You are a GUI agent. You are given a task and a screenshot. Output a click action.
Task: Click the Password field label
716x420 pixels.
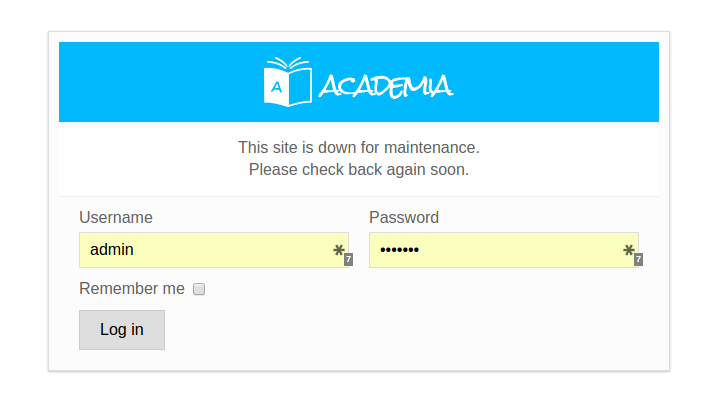click(404, 218)
